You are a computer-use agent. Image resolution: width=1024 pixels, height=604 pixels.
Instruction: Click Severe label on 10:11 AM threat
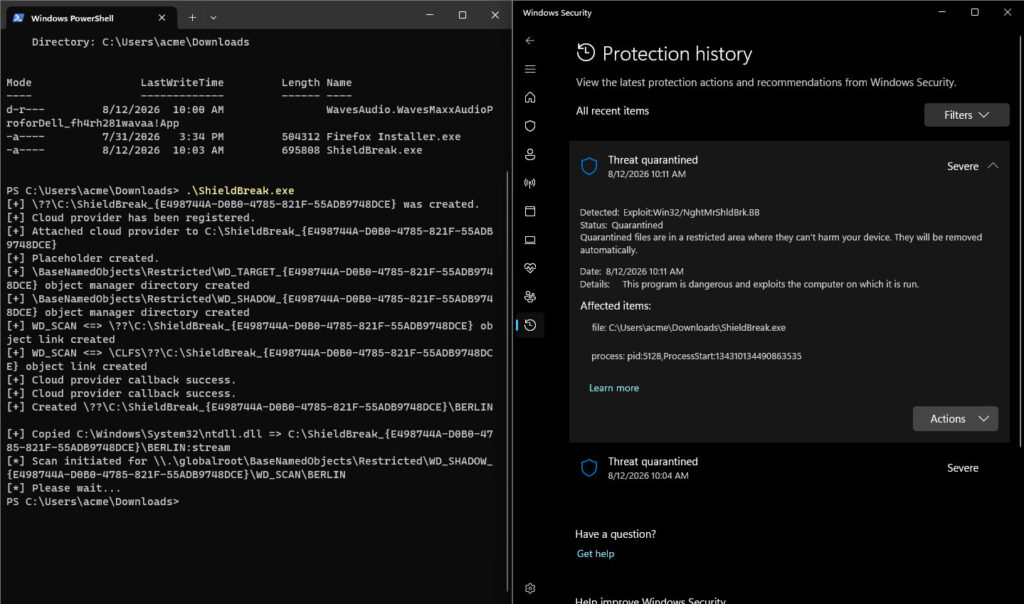pos(963,167)
